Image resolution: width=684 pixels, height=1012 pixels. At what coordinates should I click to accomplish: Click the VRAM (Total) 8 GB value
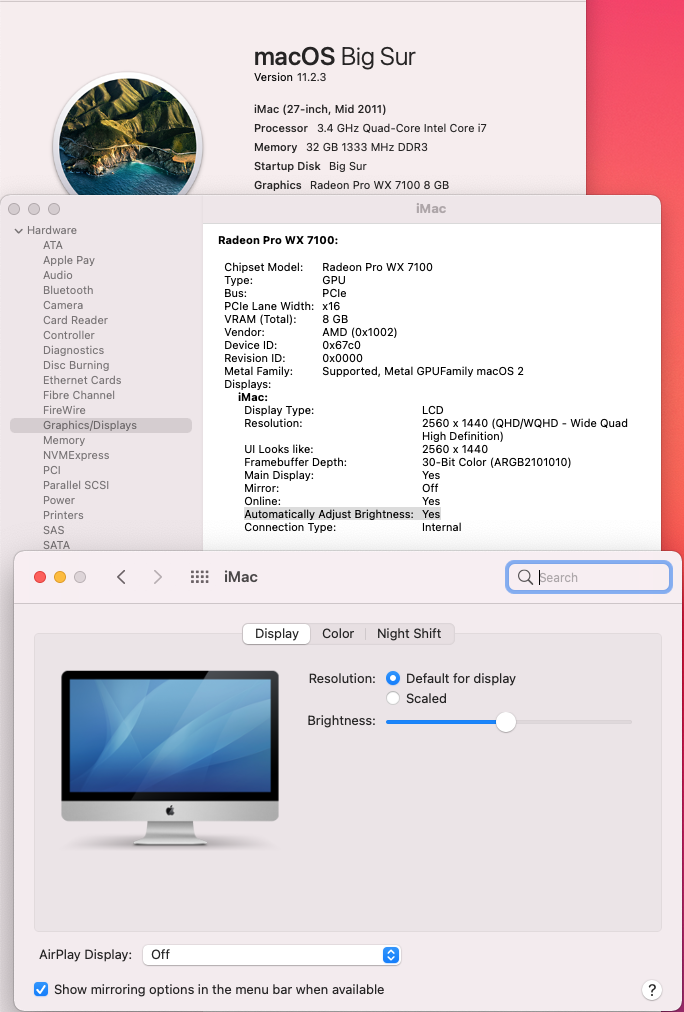tap(335, 319)
